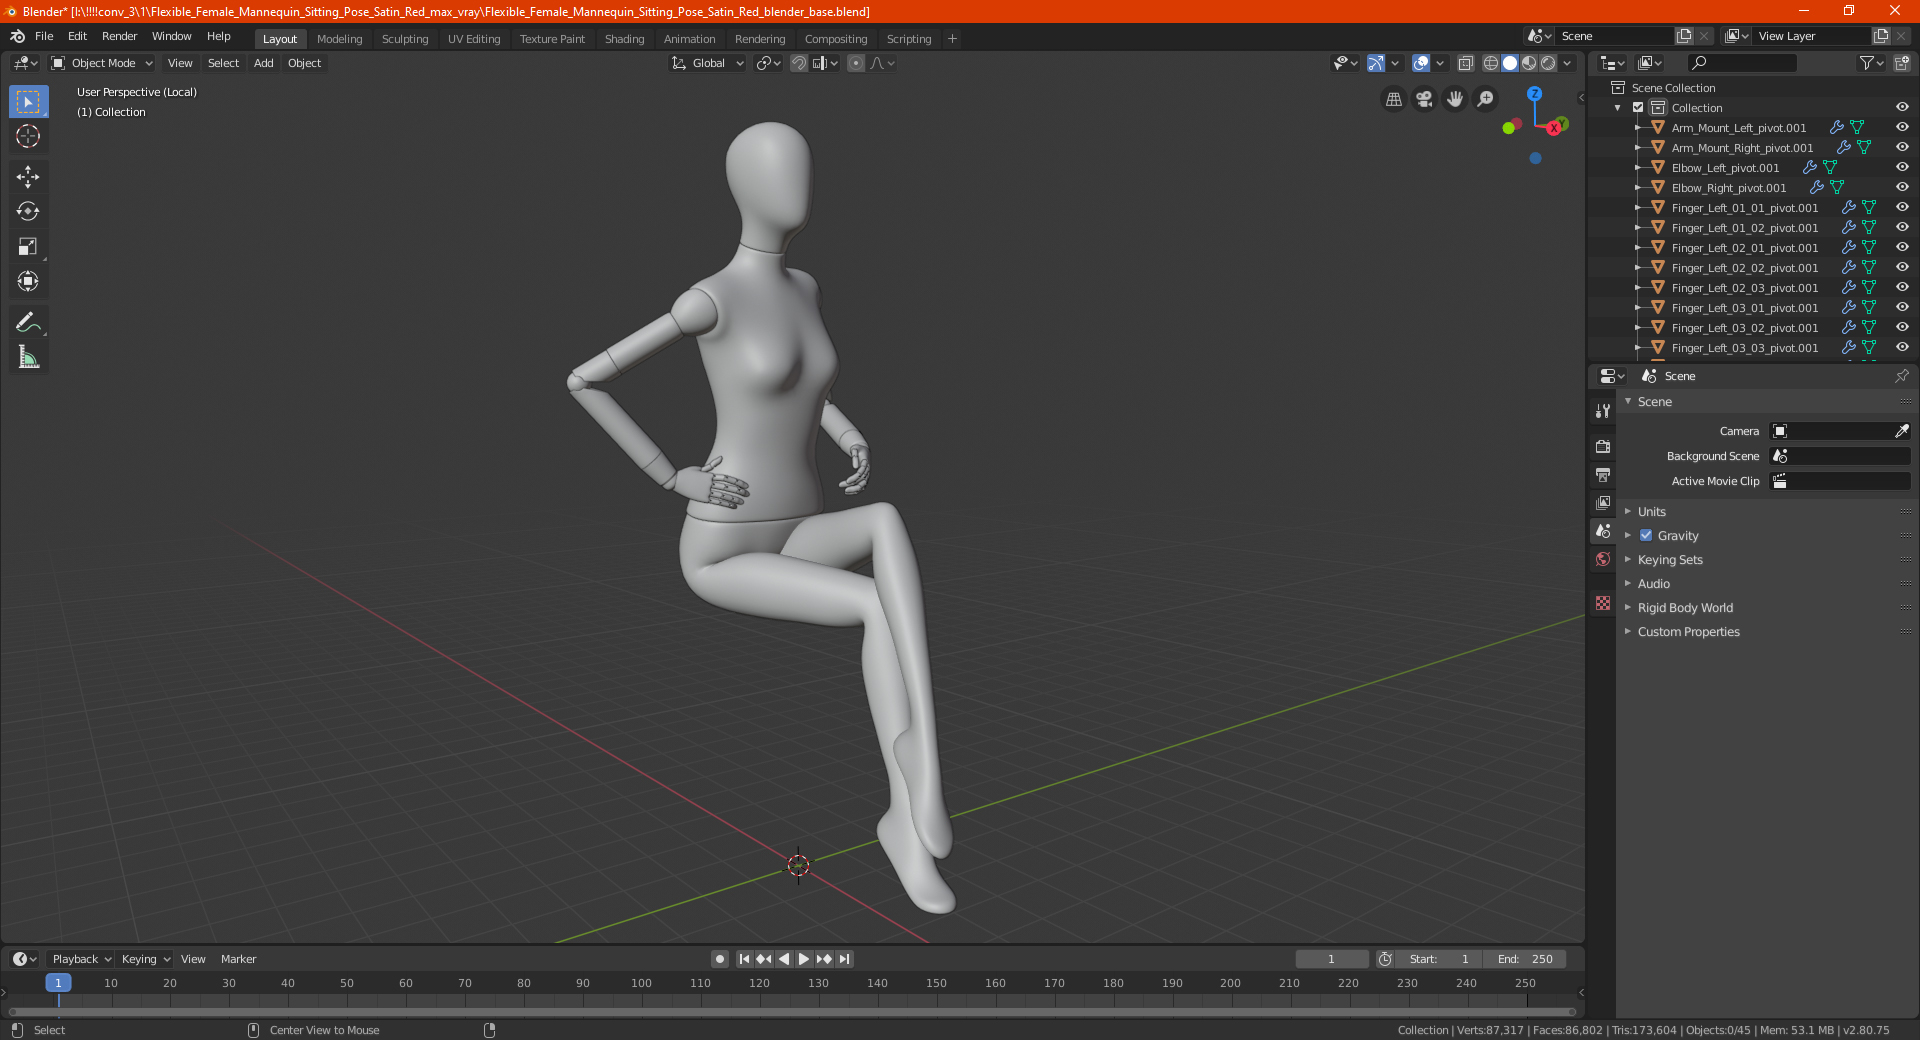Click the current frame number field

coord(1332,959)
